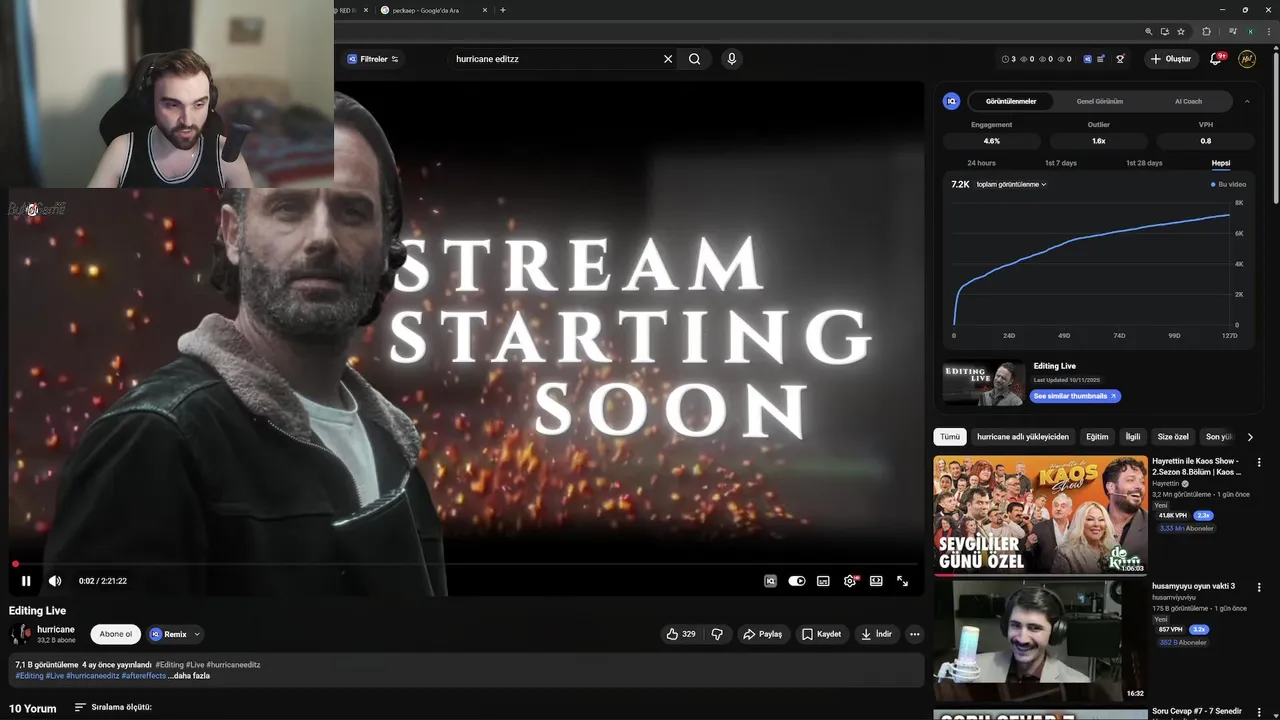This screenshot has width=1280, height=720.
Task: Open options for the Hayrettin ile Kaos Show video
Action: (1259, 463)
